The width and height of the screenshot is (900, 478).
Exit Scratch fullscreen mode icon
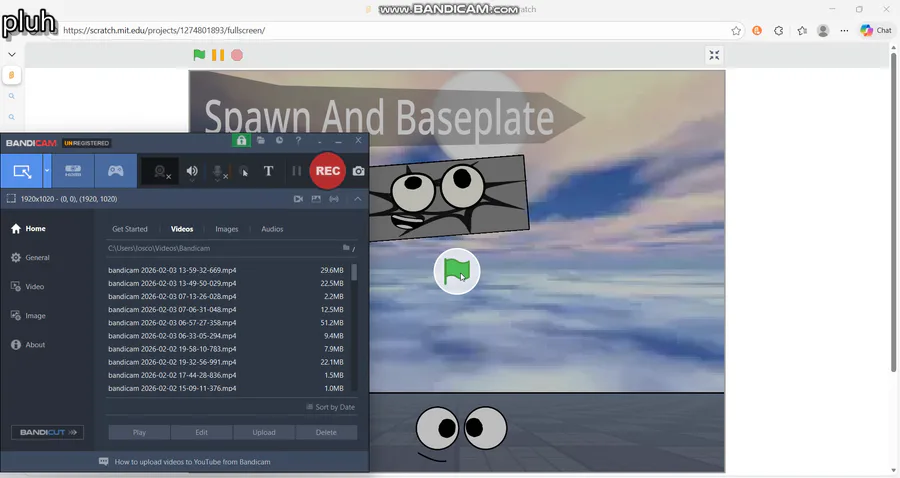(714, 55)
